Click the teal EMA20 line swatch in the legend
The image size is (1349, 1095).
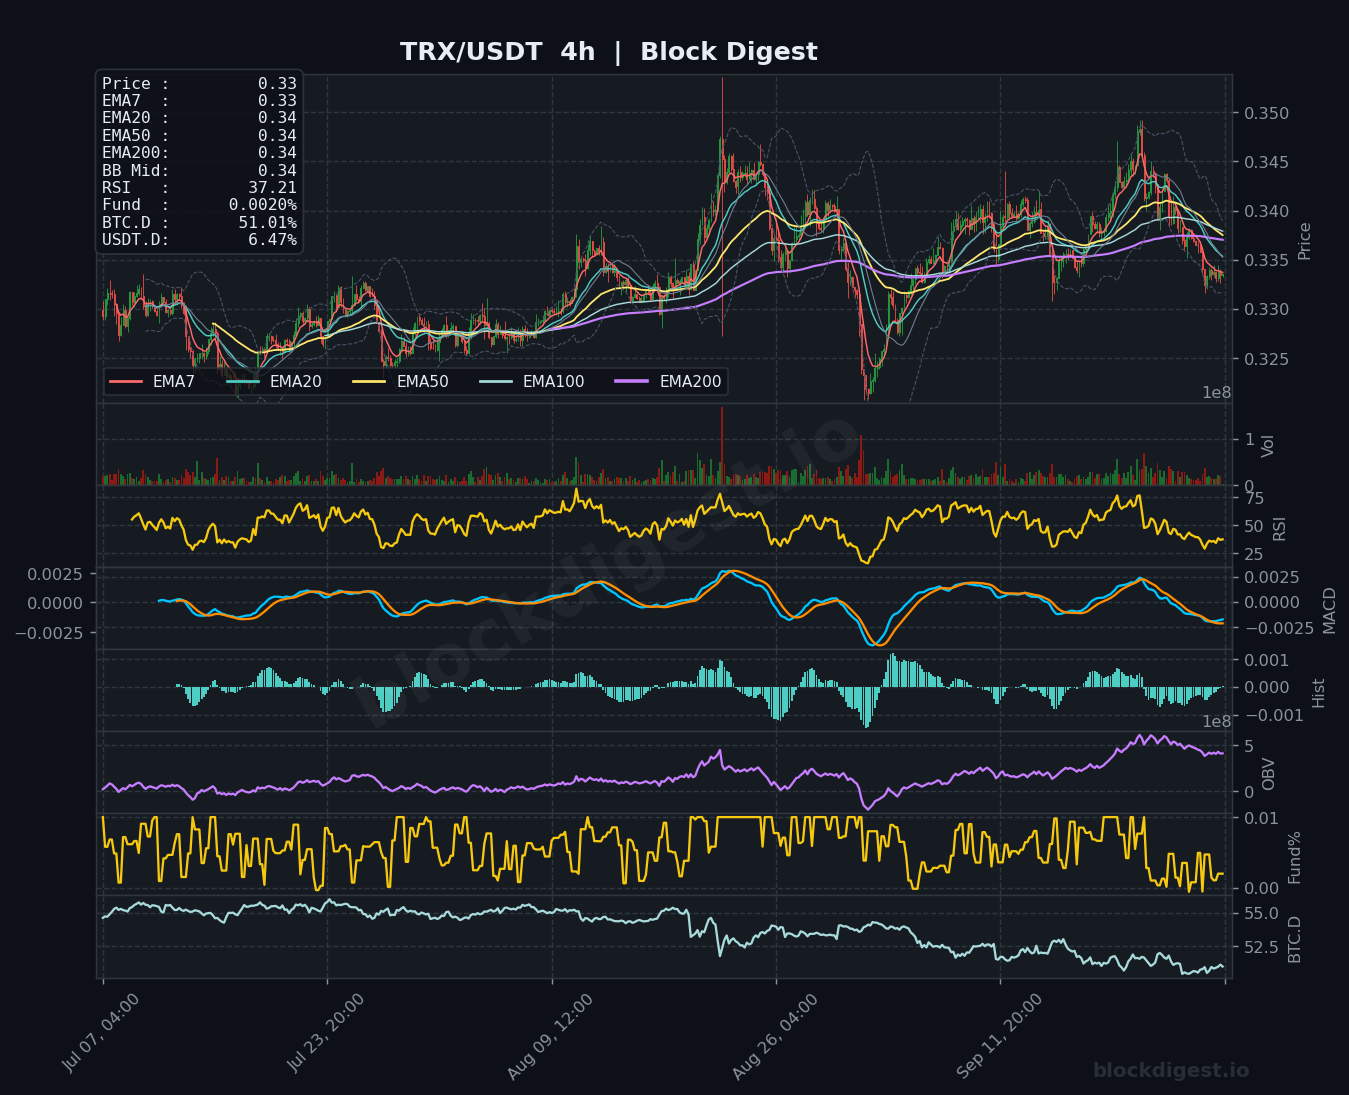coord(243,382)
